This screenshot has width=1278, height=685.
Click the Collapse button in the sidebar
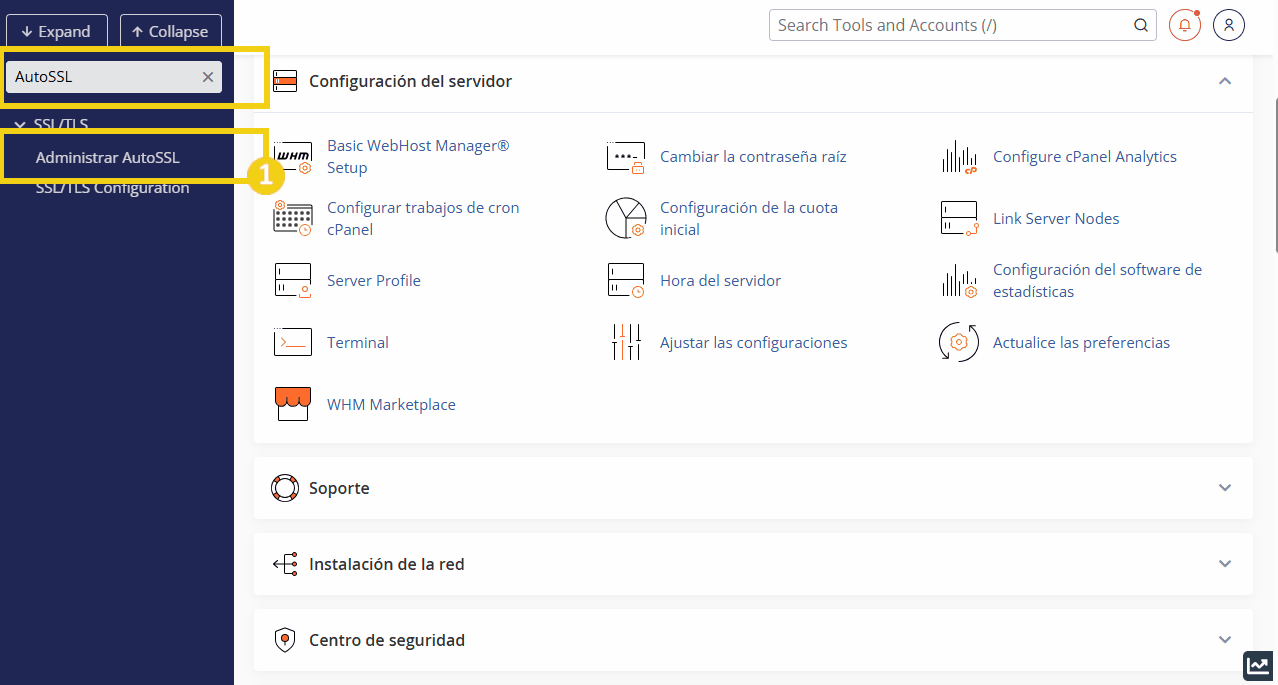170,31
